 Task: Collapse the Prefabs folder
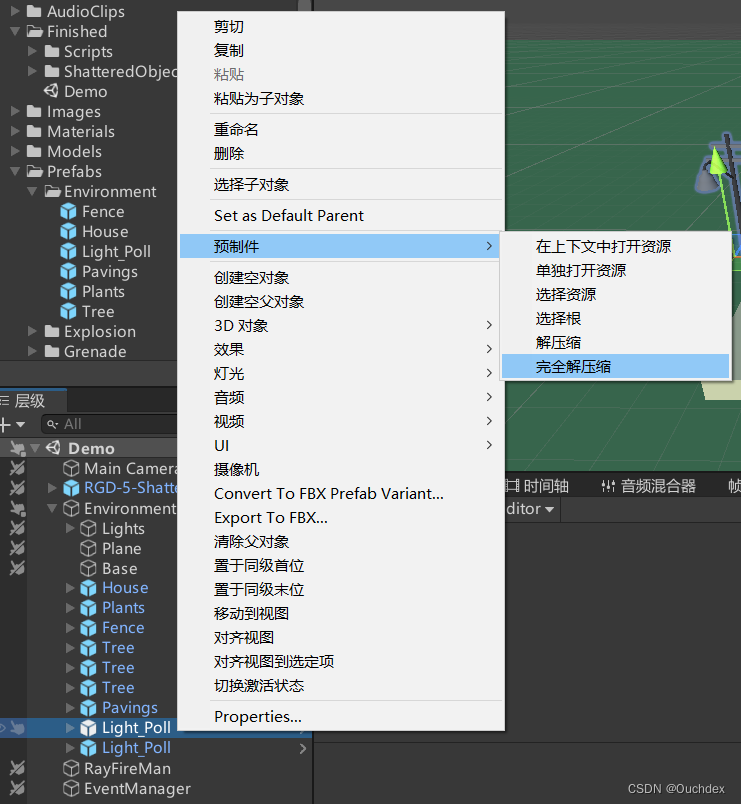(x=15, y=171)
